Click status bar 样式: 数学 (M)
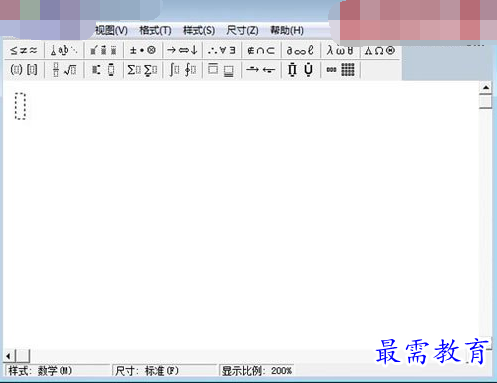This screenshot has width=497, height=383. coord(57,371)
